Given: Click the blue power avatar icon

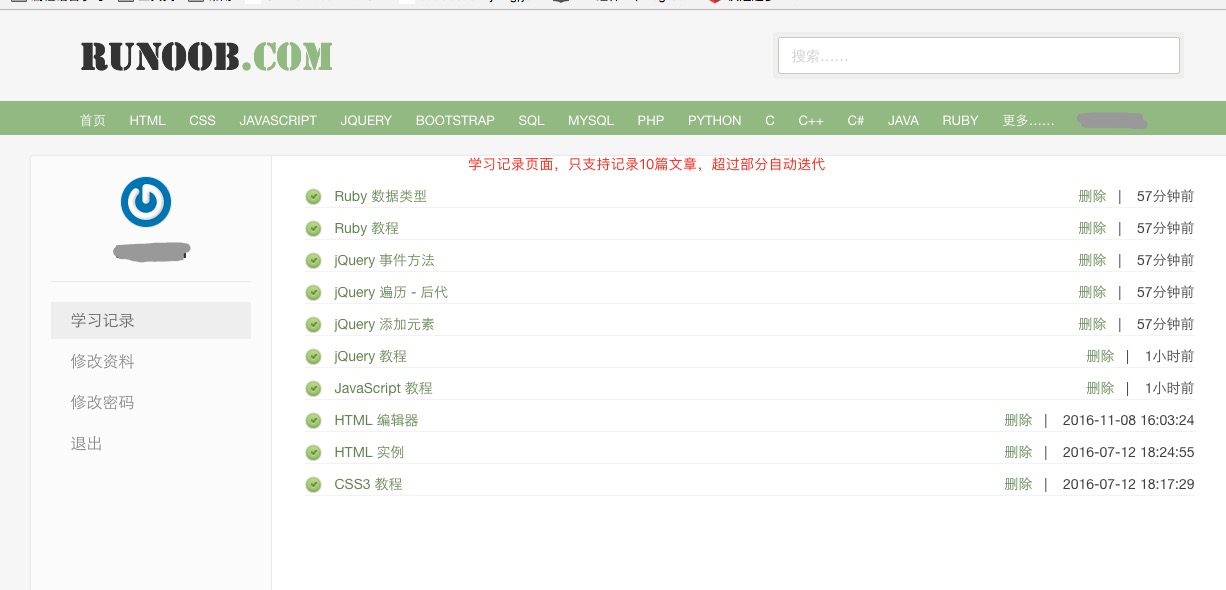Looking at the screenshot, I should click(x=146, y=202).
